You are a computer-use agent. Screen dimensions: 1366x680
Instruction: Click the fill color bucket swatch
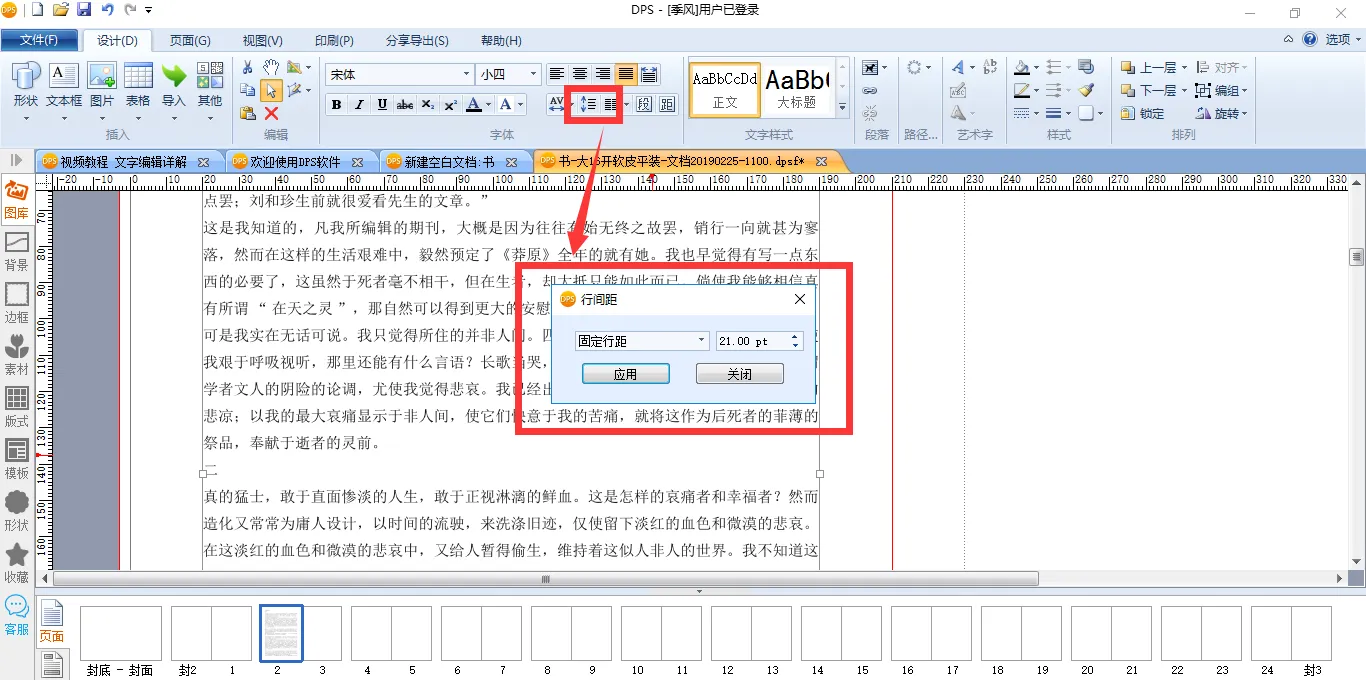click(1021, 67)
